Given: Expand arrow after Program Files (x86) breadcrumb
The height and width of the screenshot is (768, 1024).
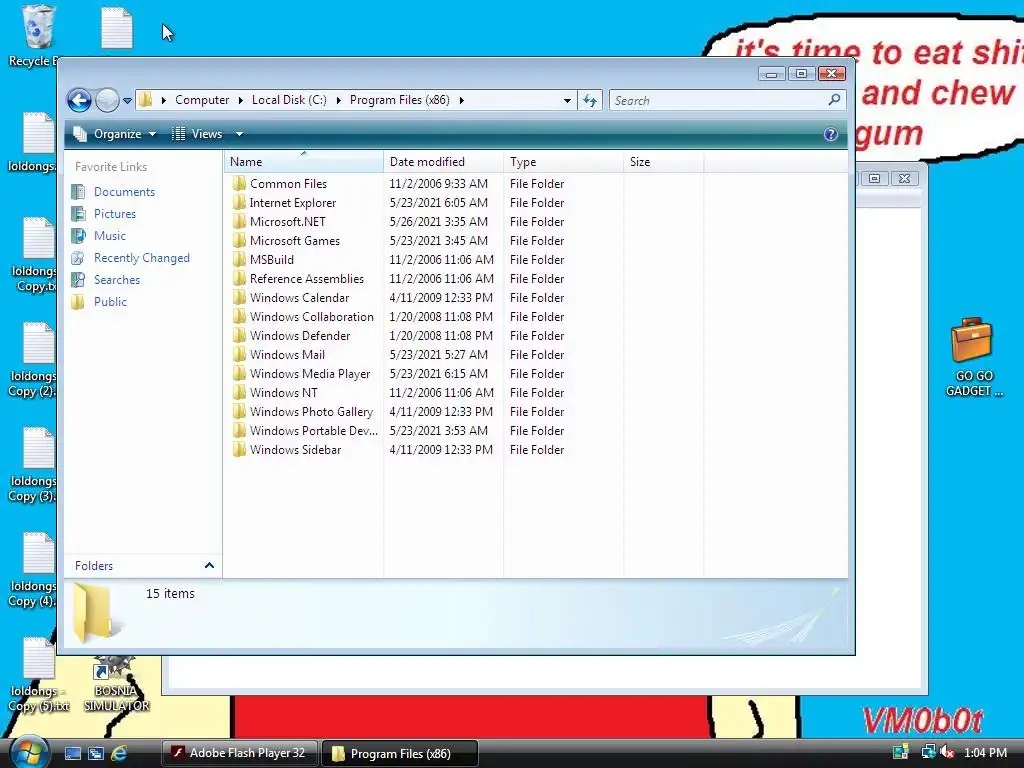Looking at the screenshot, I should click(x=462, y=100).
